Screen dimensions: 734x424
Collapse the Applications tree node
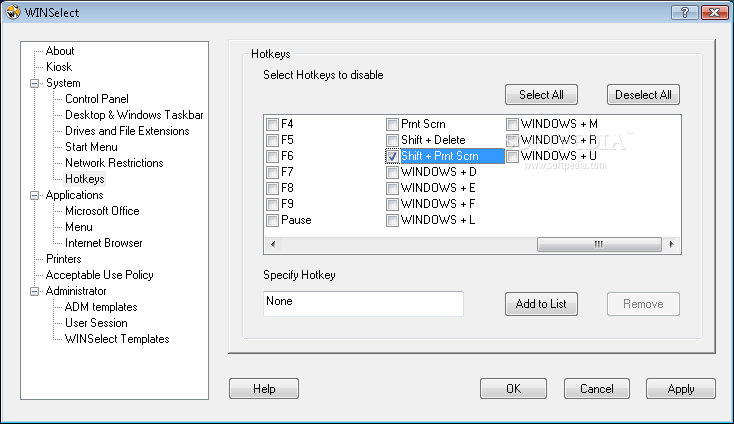(x=35, y=196)
